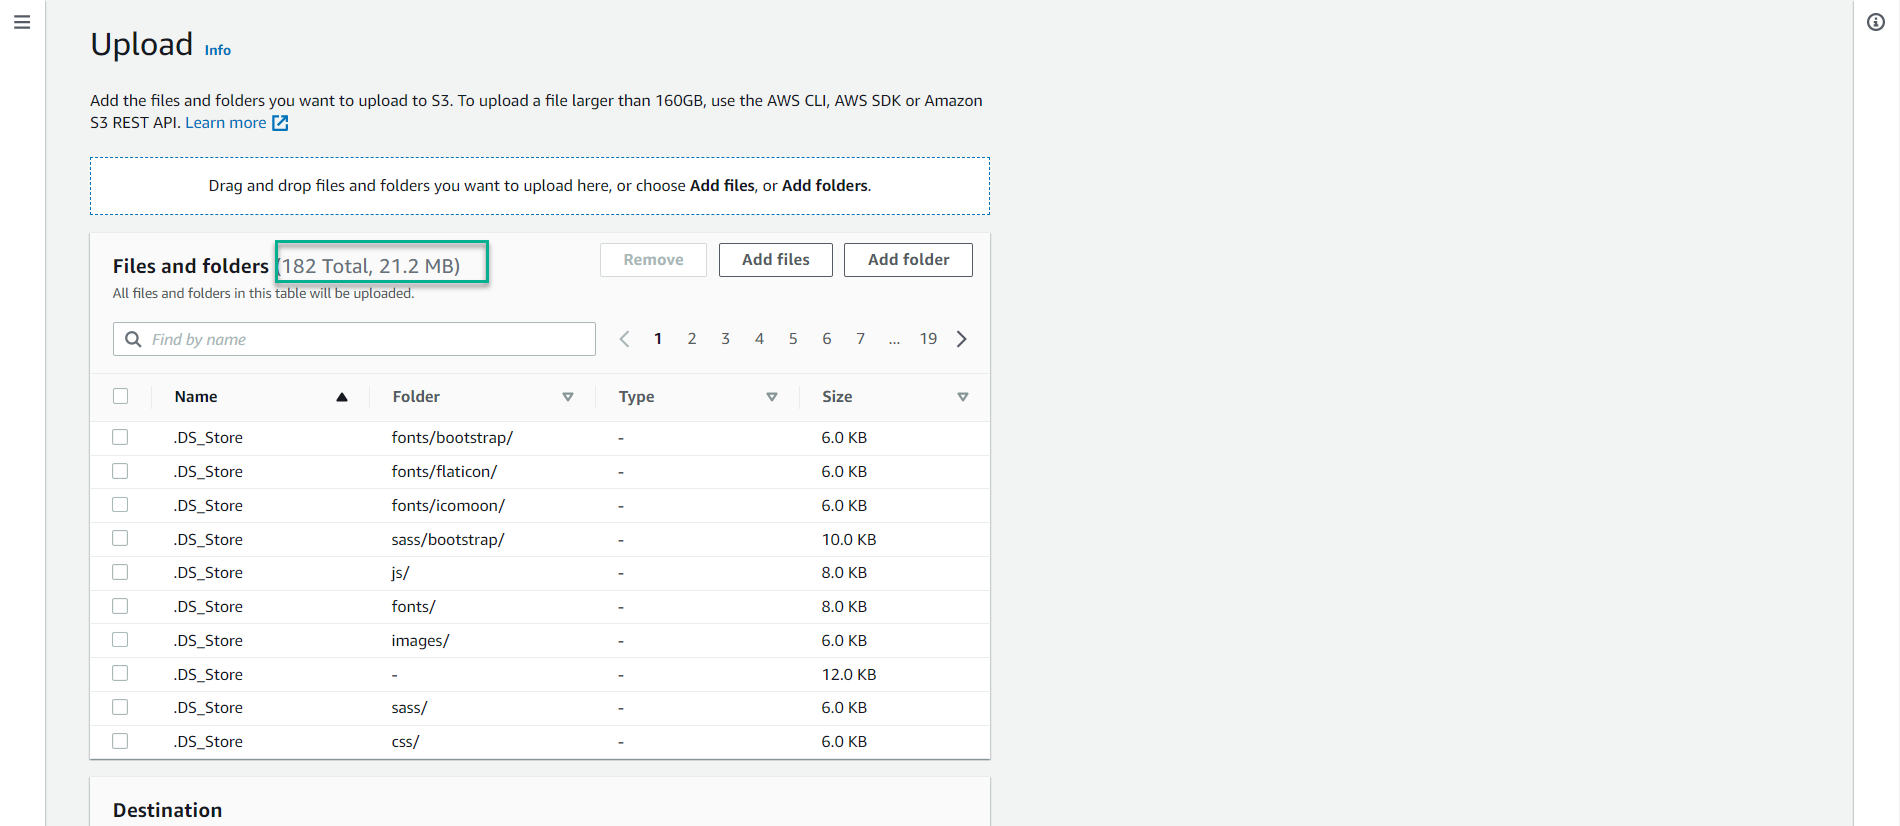1900x826 pixels.
Task: Click the Add files button
Action: pyautogui.click(x=776, y=260)
